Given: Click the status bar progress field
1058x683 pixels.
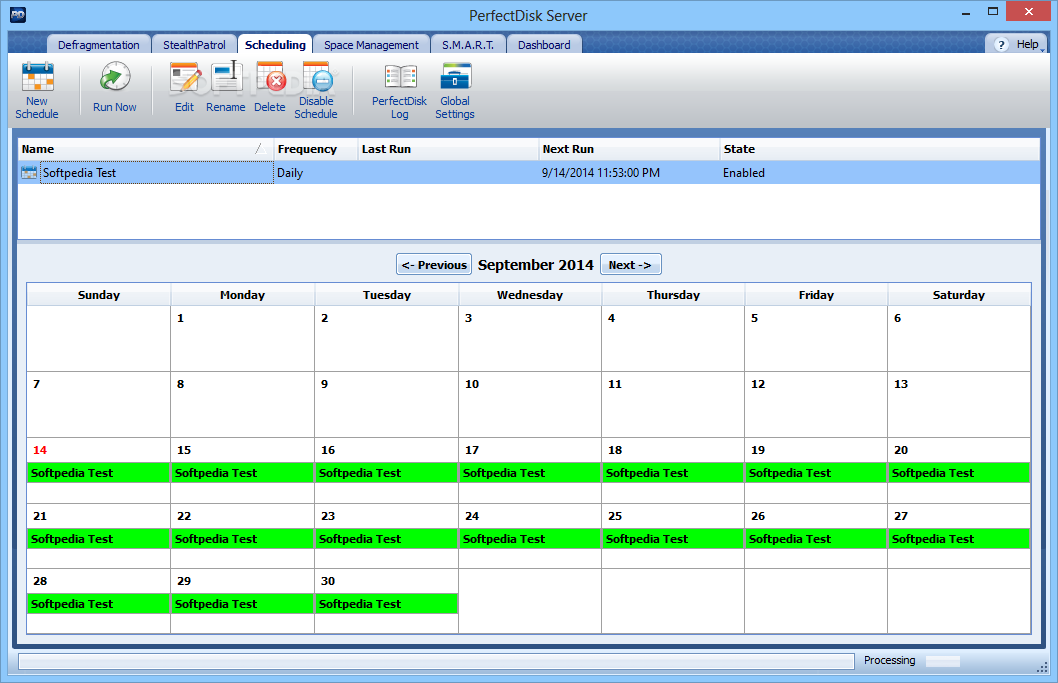Looking at the screenshot, I should tap(436, 661).
